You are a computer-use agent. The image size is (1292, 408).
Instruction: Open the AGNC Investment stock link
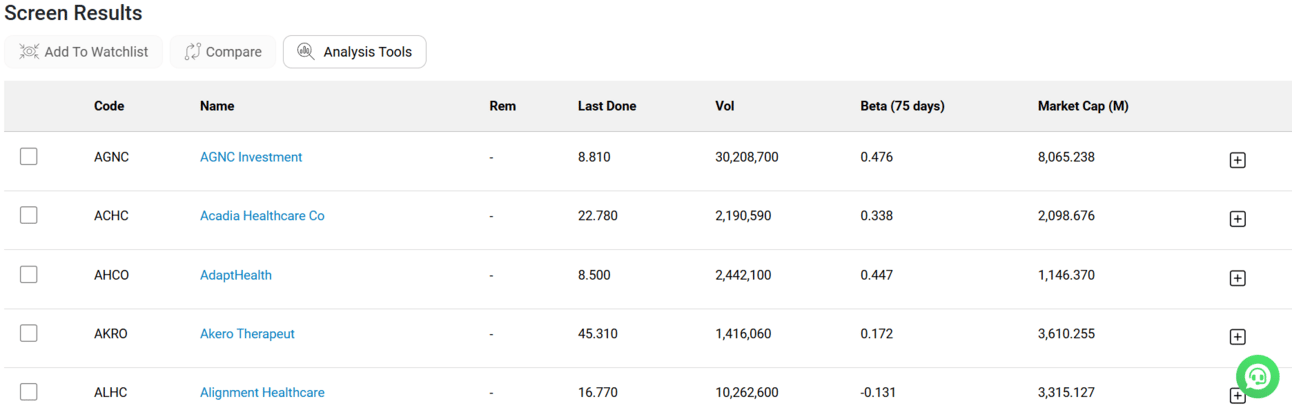(251, 157)
